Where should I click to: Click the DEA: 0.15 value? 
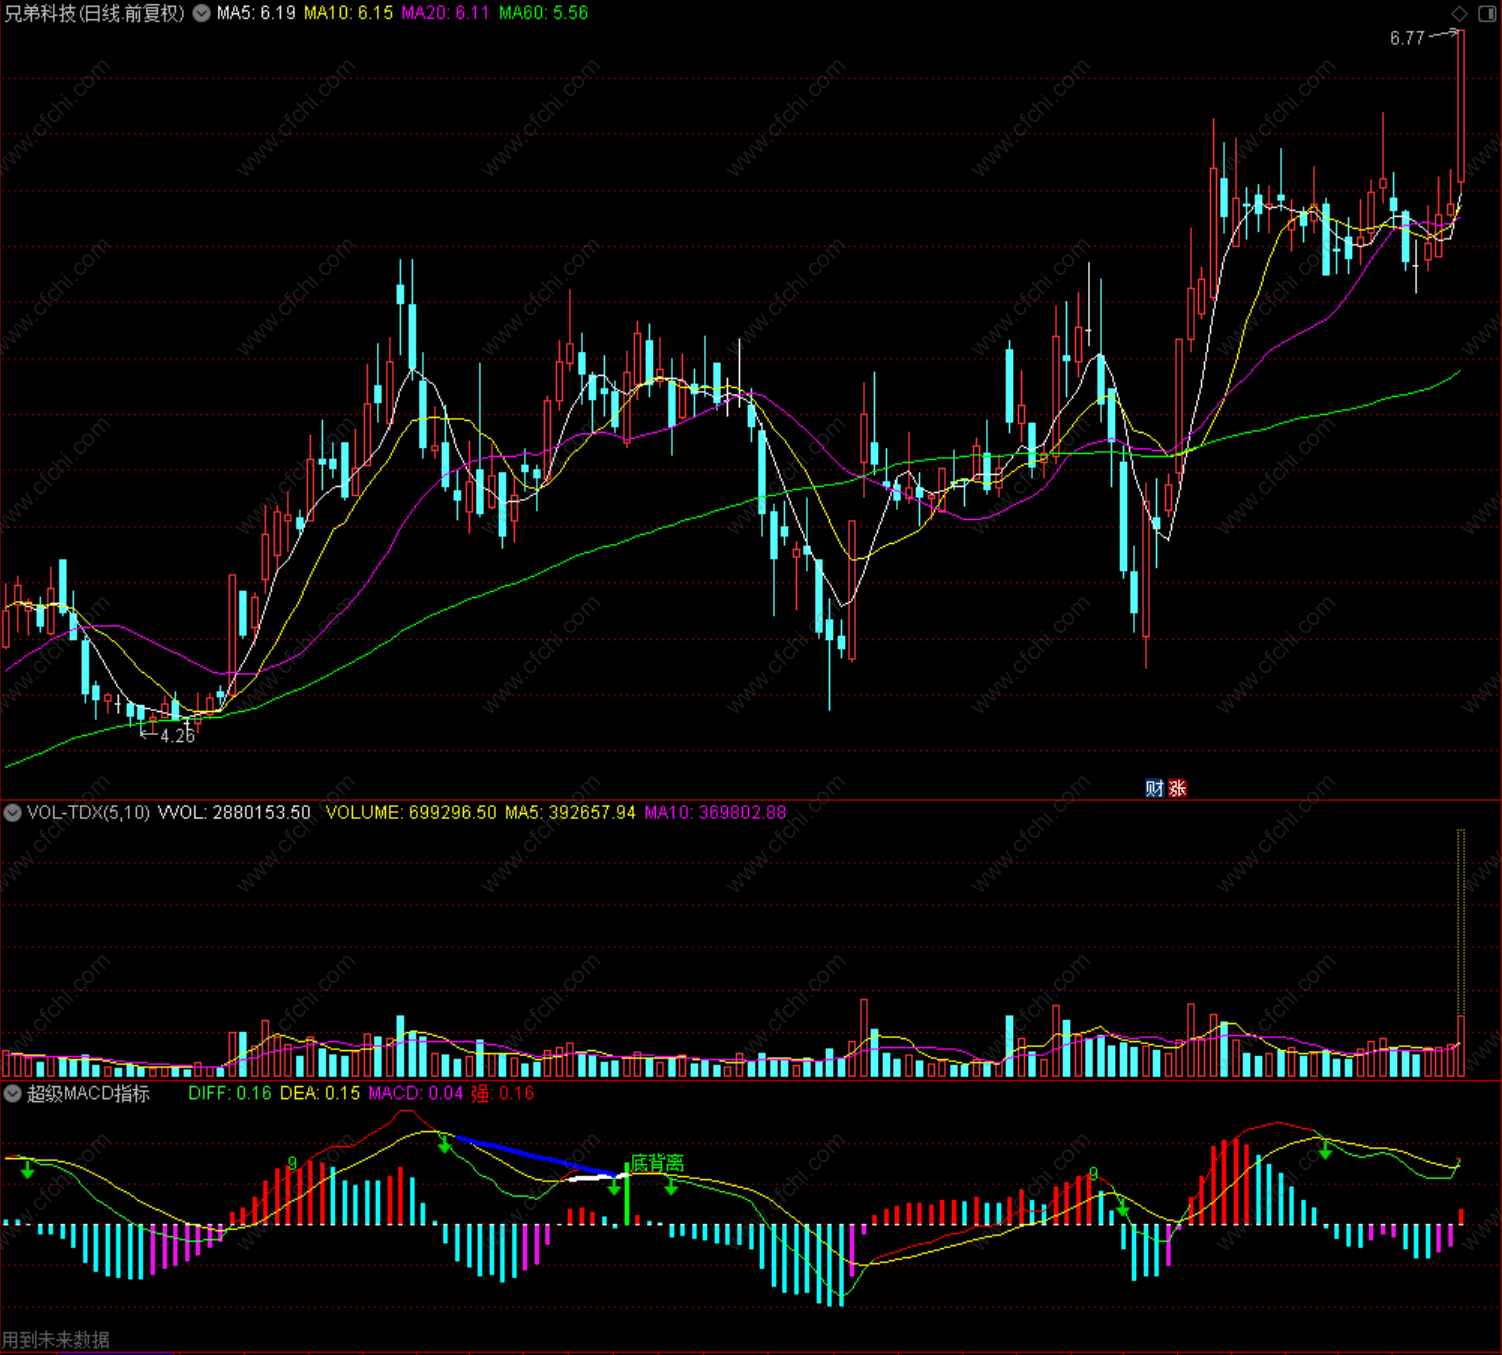click(x=320, y=1093)
